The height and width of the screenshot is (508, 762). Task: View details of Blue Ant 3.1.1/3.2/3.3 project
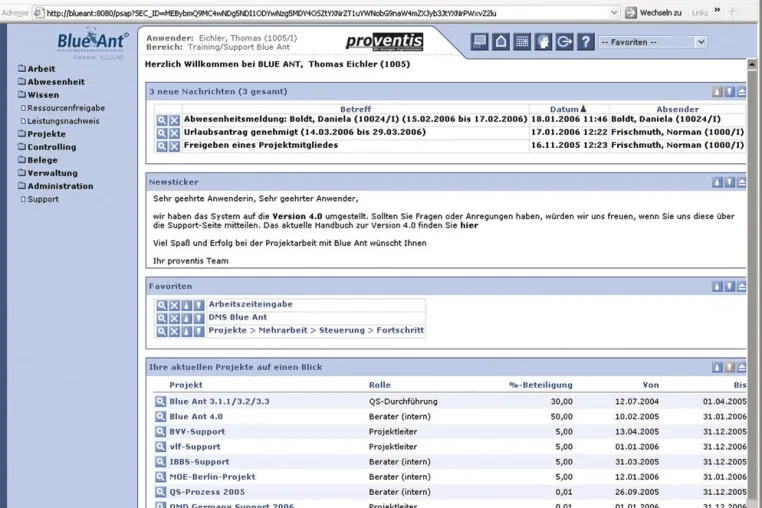click(x=160, y=402)
